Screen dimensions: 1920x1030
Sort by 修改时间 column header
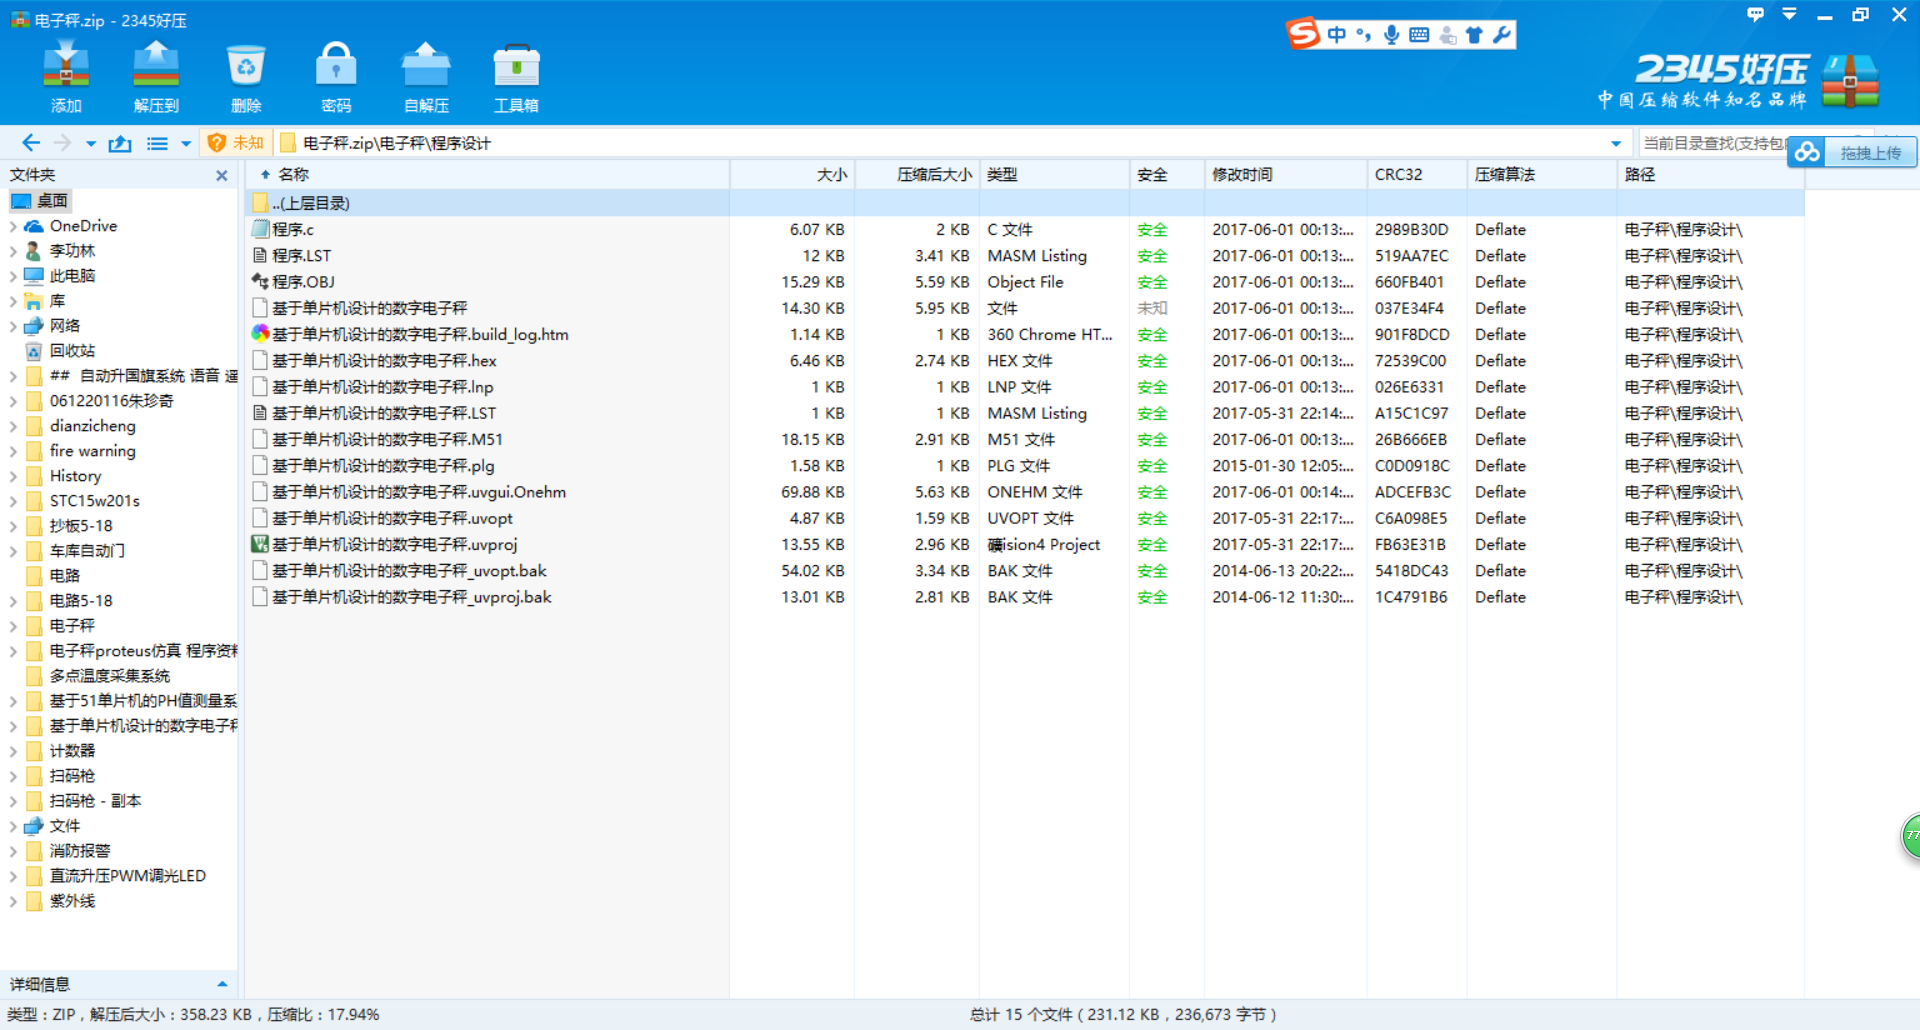coord(1285,174)
